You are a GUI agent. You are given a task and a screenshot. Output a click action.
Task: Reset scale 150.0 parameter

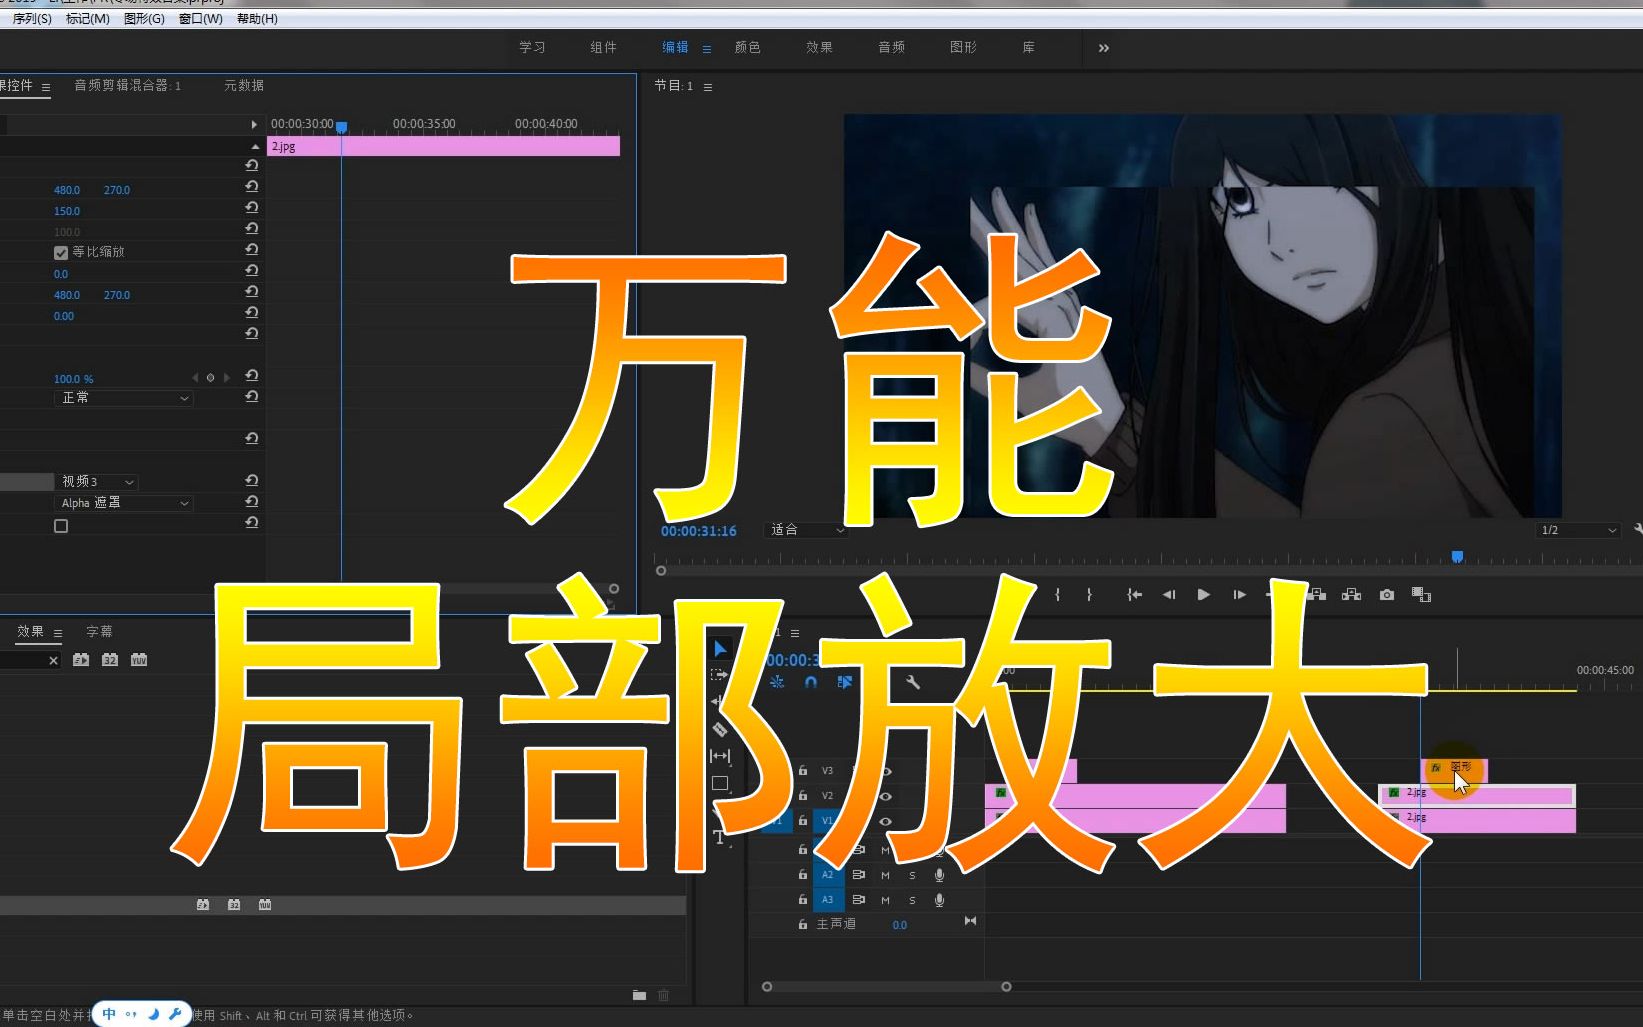coord(252,207)
